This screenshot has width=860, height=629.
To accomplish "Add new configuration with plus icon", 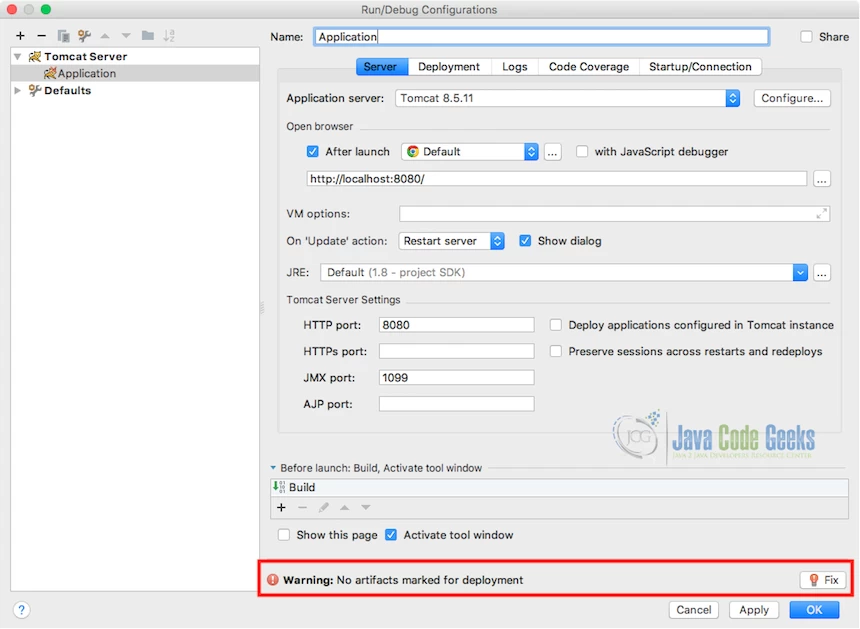I will 20,36.
